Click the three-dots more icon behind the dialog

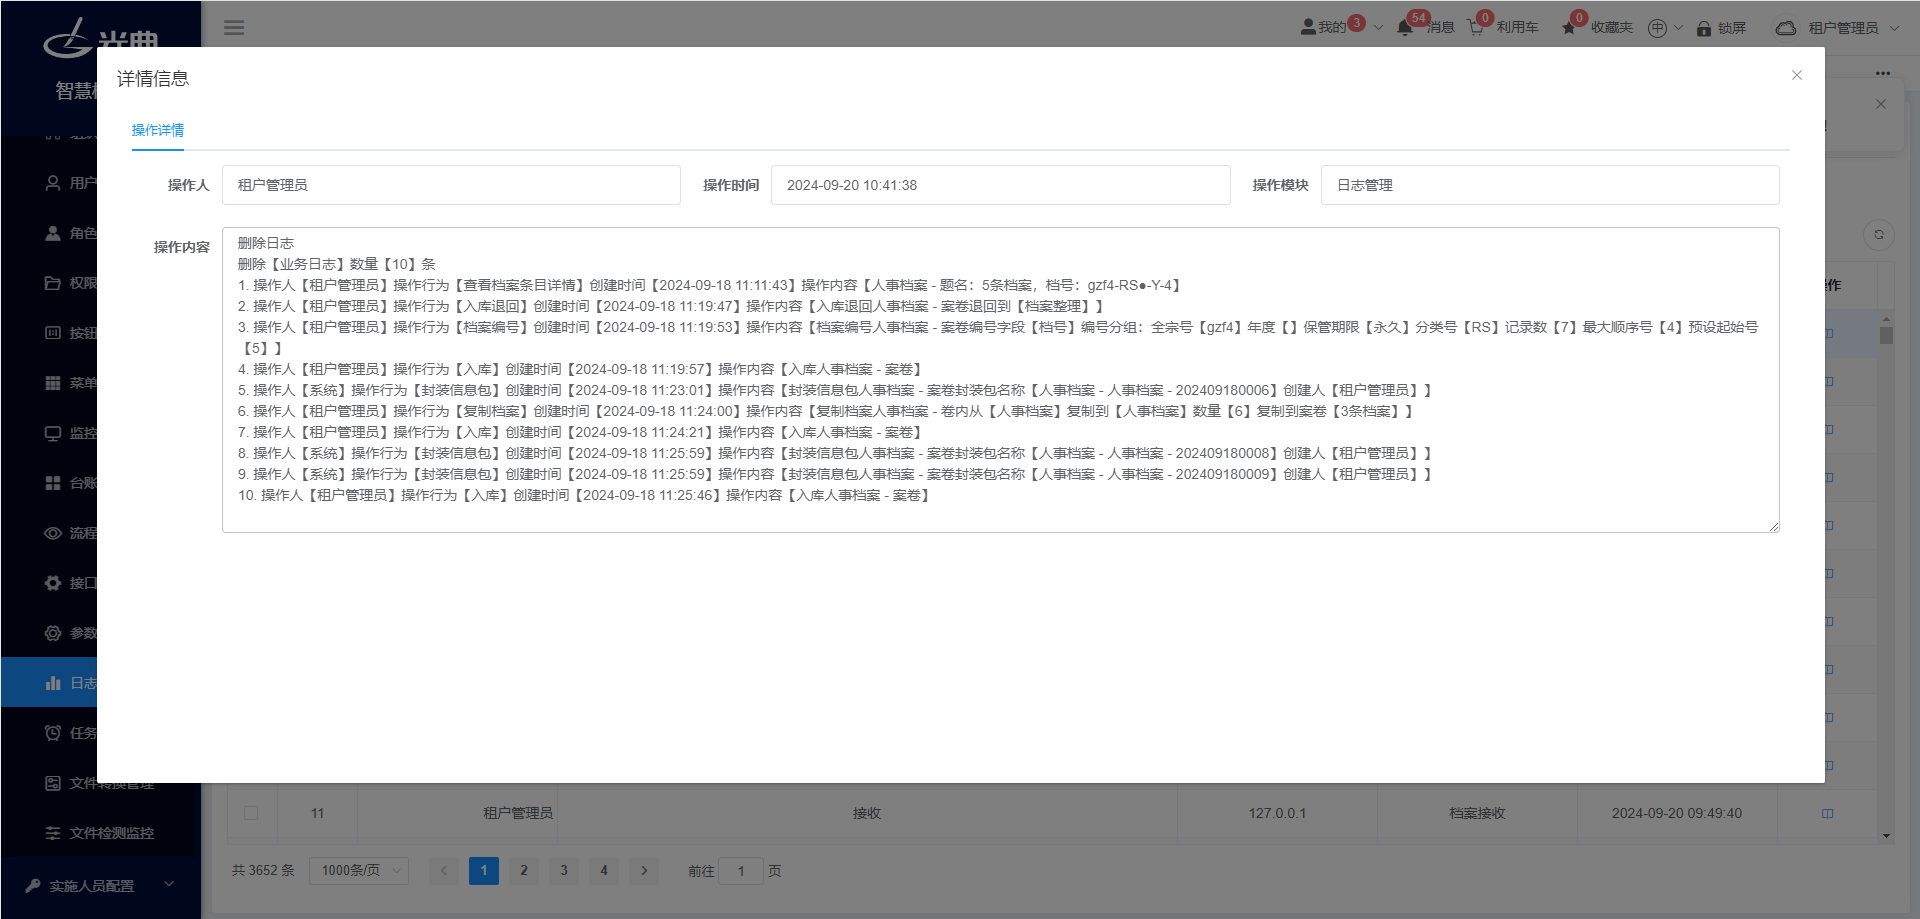click(1883, 73)
